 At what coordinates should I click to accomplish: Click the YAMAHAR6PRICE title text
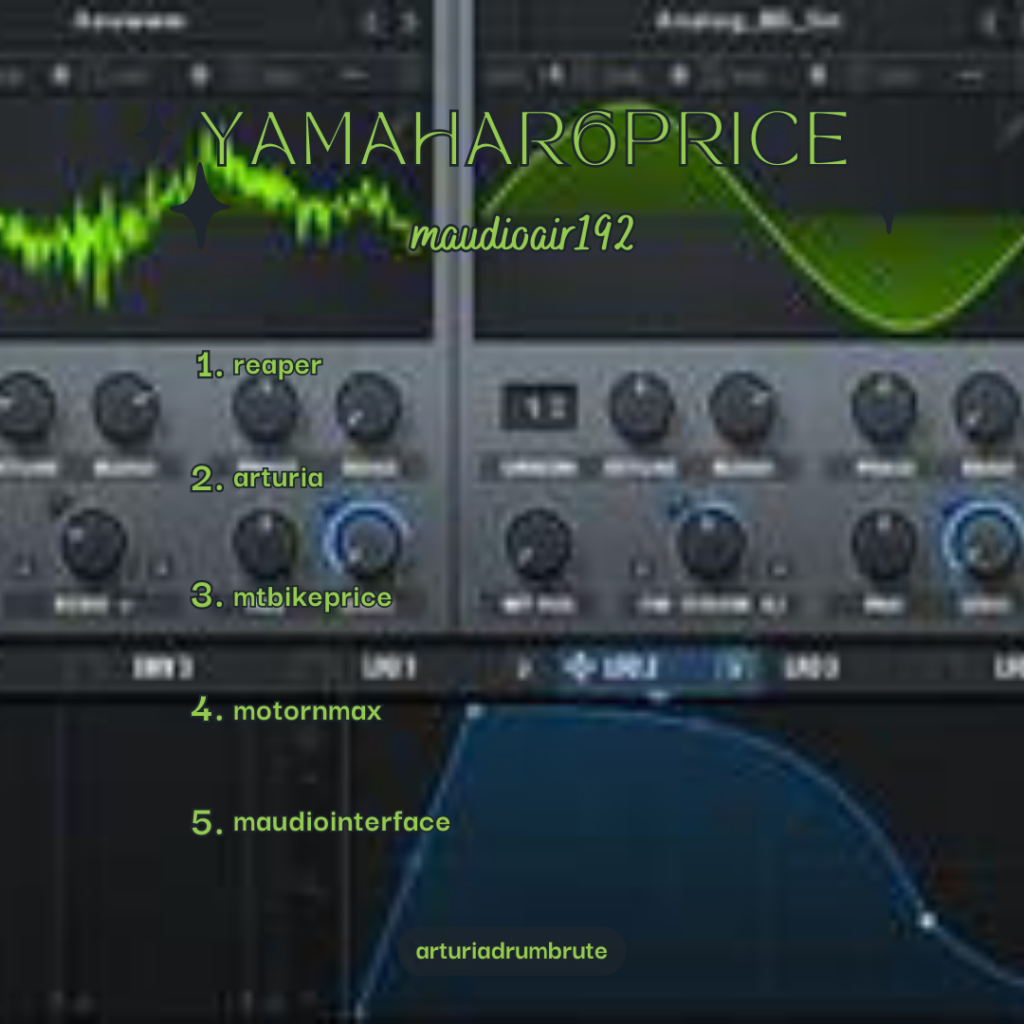coord(523,138)
